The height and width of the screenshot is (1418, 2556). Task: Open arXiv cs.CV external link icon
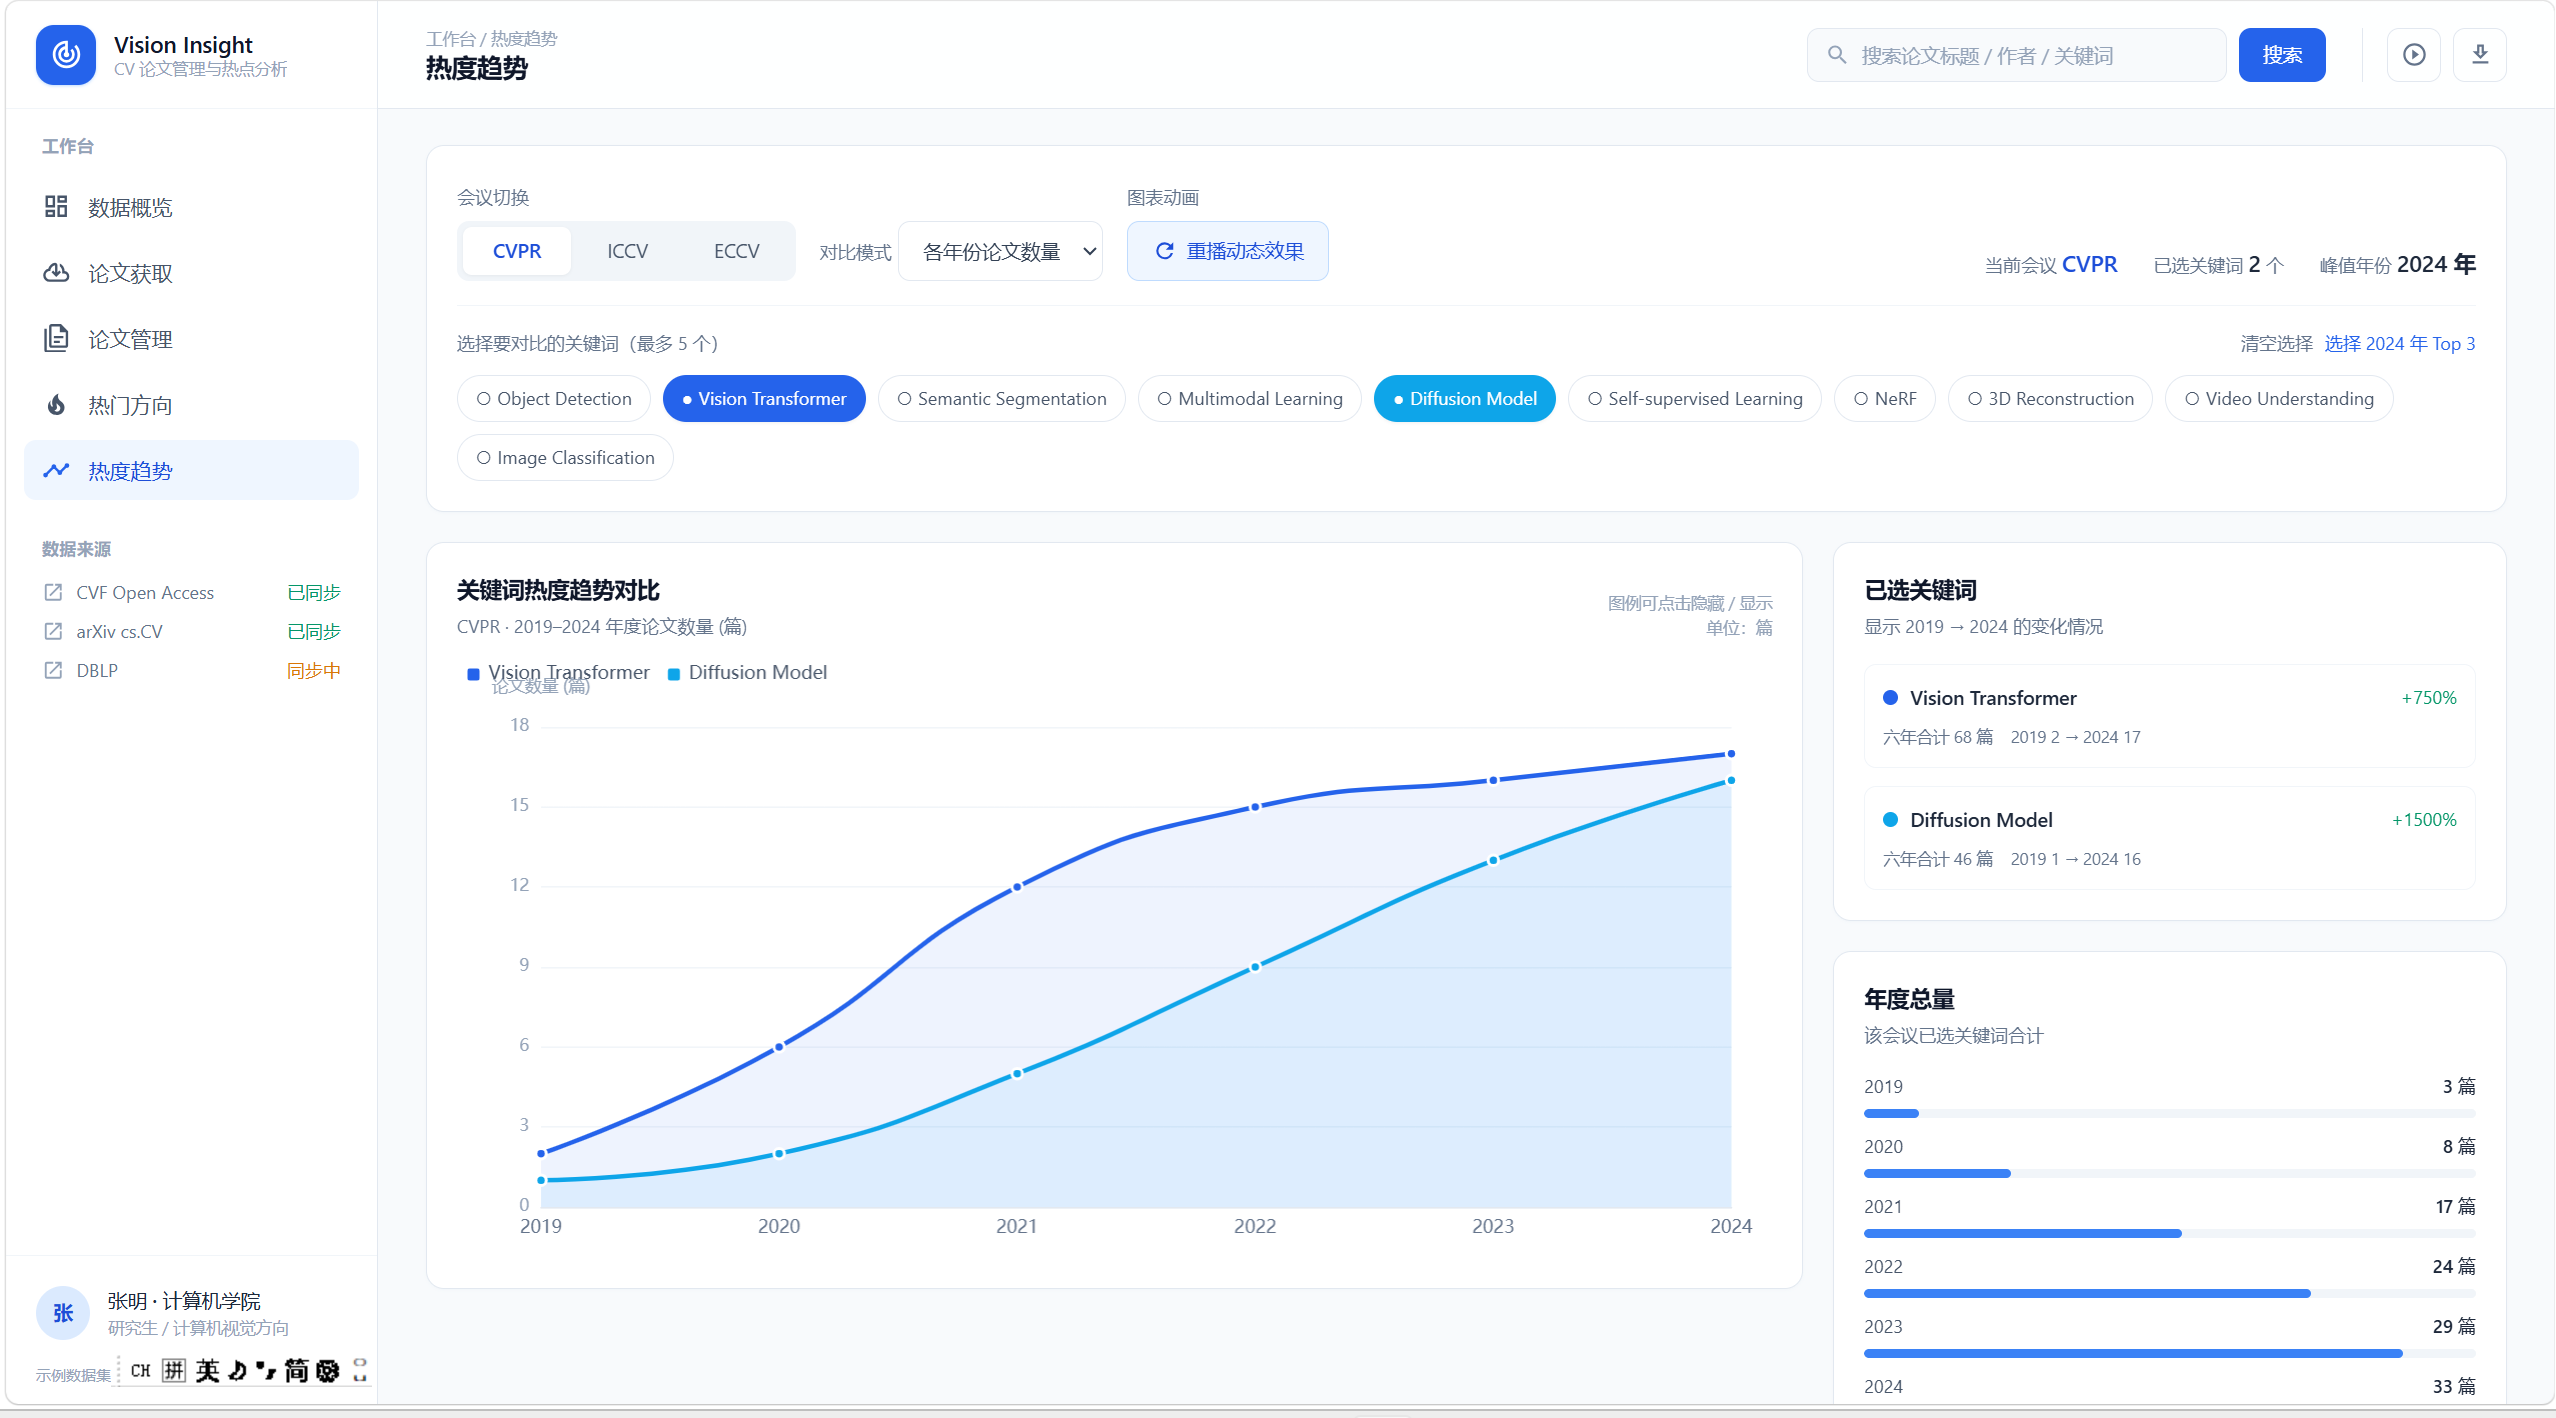(x=53, y=632)
